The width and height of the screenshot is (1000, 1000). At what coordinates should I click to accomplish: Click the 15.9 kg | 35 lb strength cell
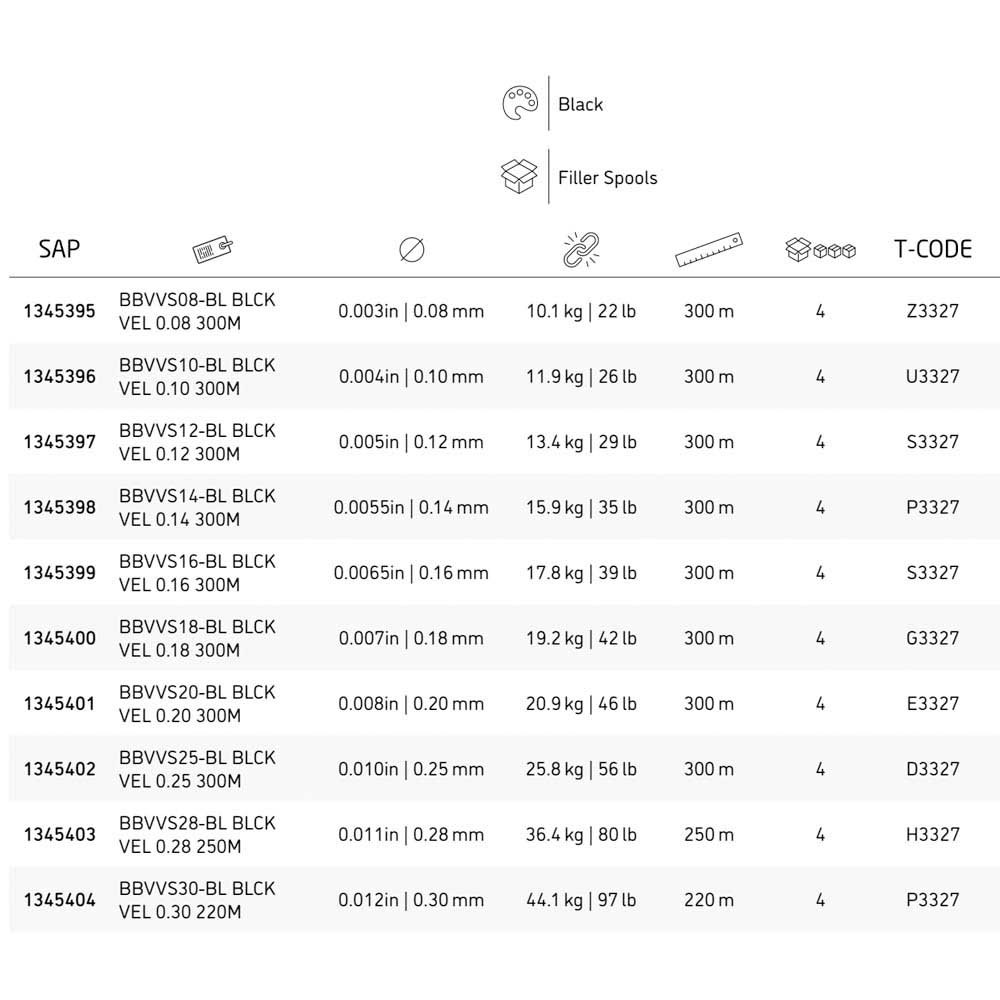click(x=581, y=508)
